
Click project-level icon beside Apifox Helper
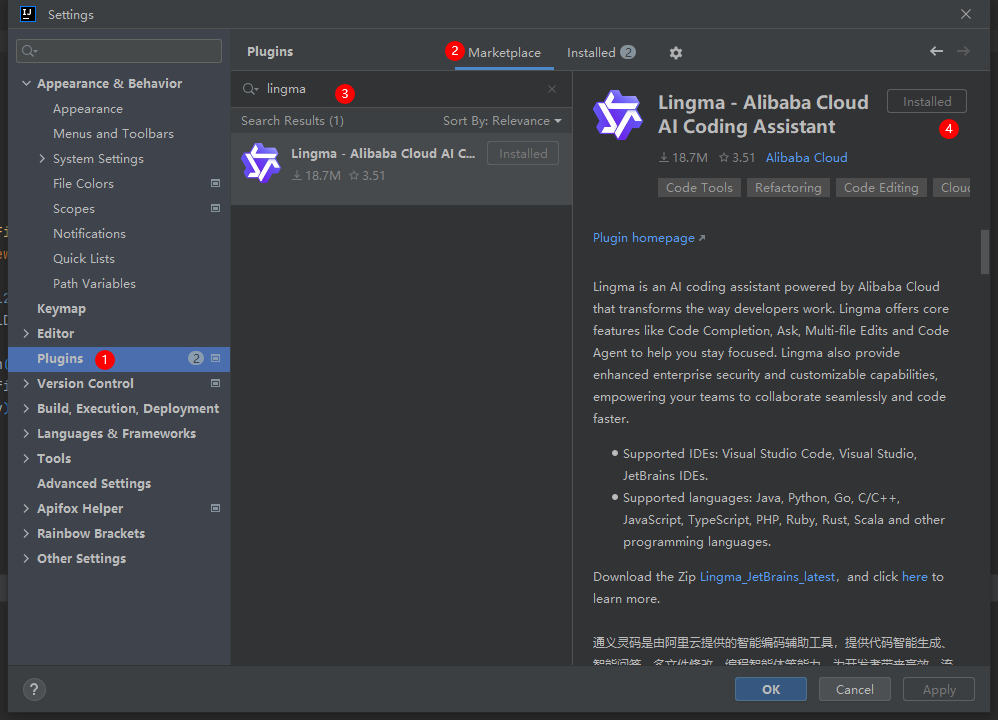tap(216, 508)
